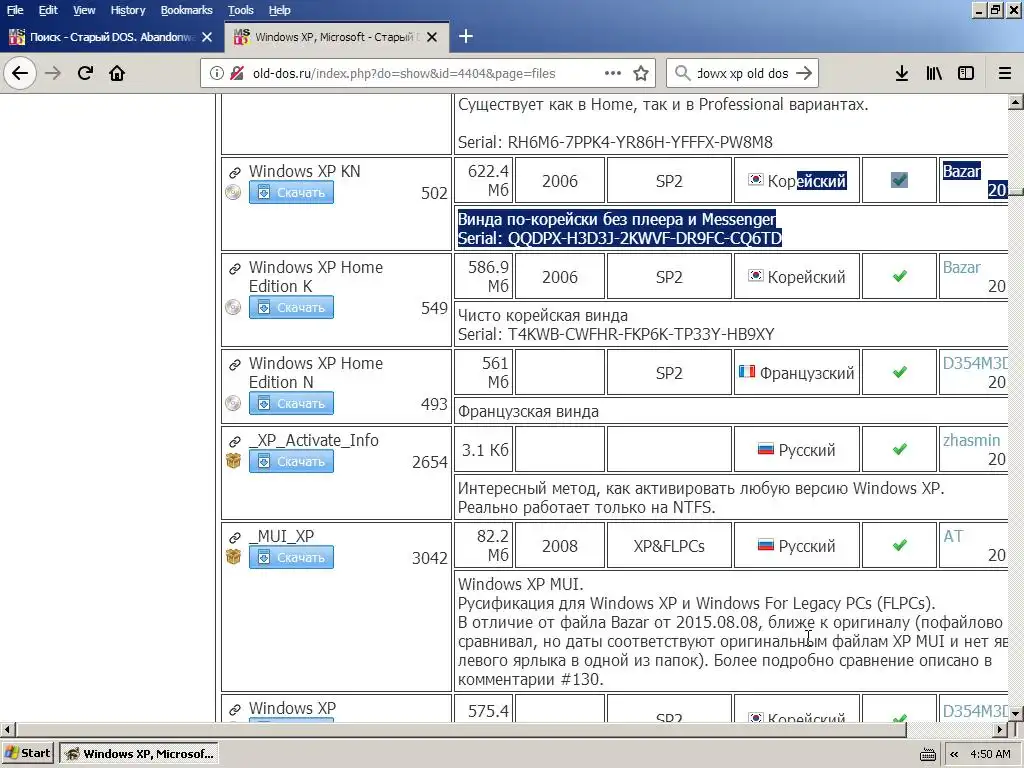1024x768 pixels.
Task: Click the archive box icon of _XP_Activate_Info
Action: [x=233, y=461]
